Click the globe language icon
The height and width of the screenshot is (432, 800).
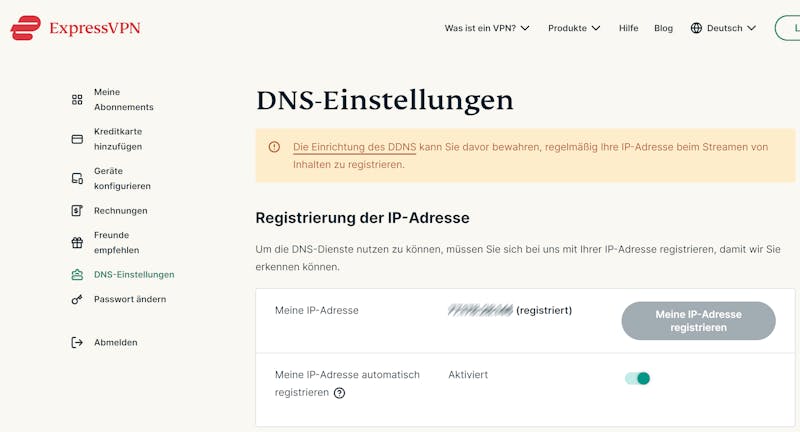pyautogui.click(x=696, y=28)
